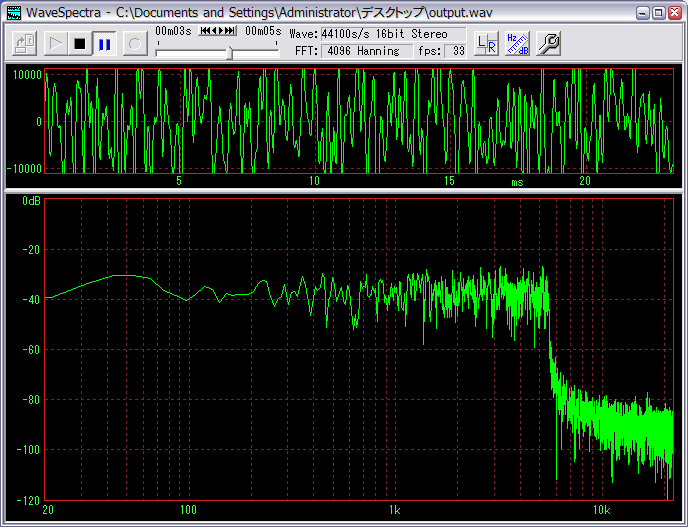
Task: Click the ms unit label under waveform
Action: (517, 182)
